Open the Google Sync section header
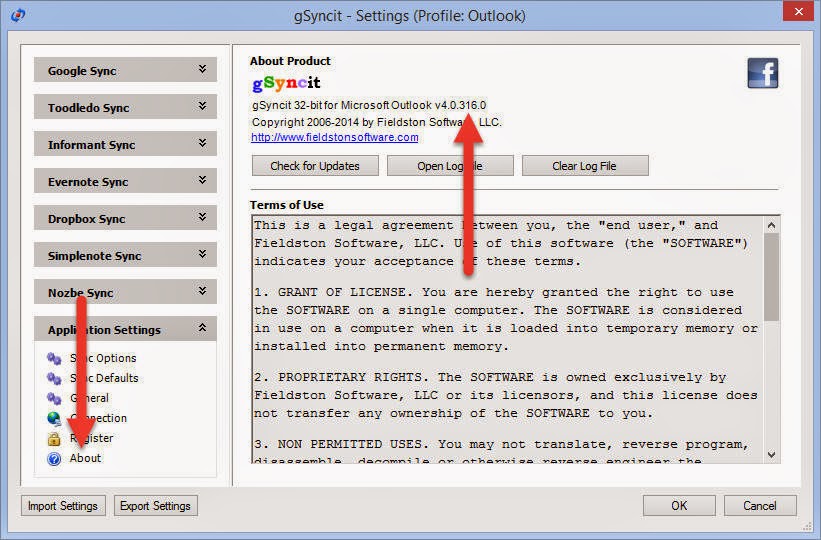The width and height of the screenshot is (821, 540). pyautogui.click(x=125, y=70)
